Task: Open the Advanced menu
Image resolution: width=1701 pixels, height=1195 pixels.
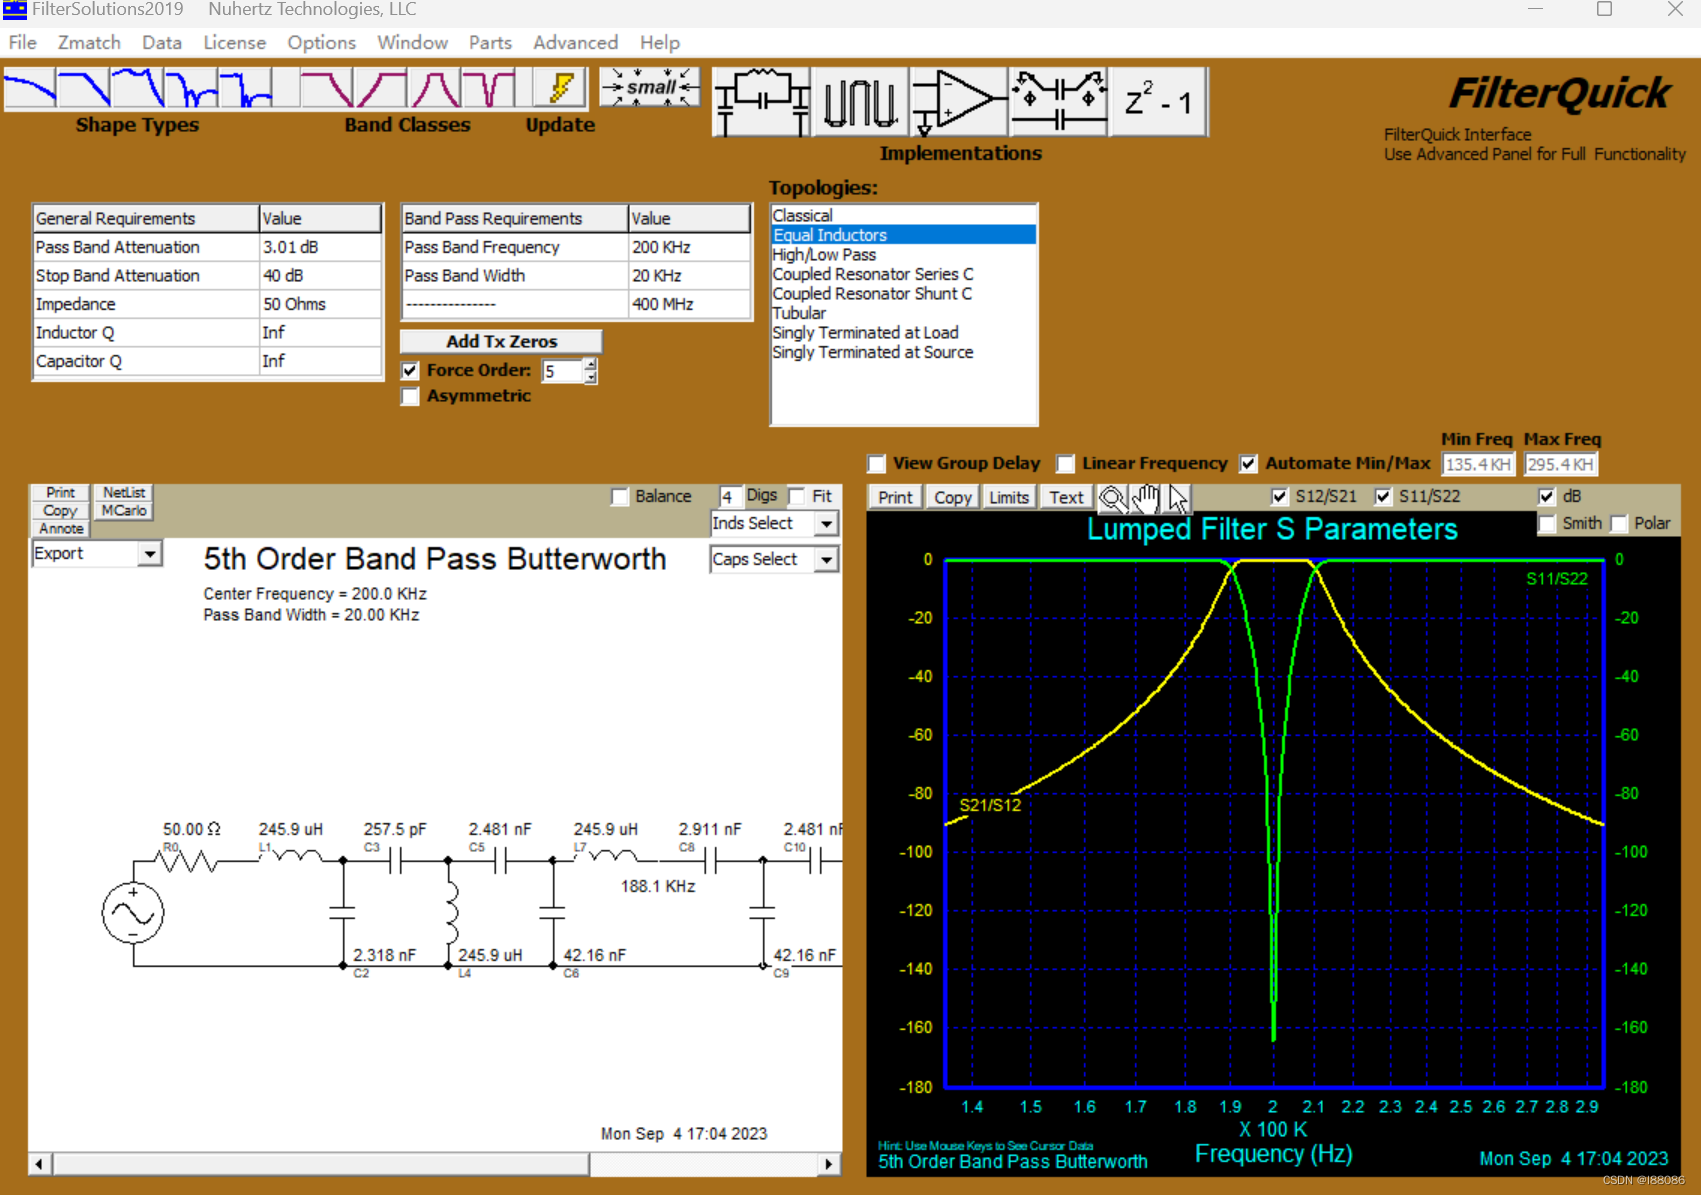Action: (575, 43)
